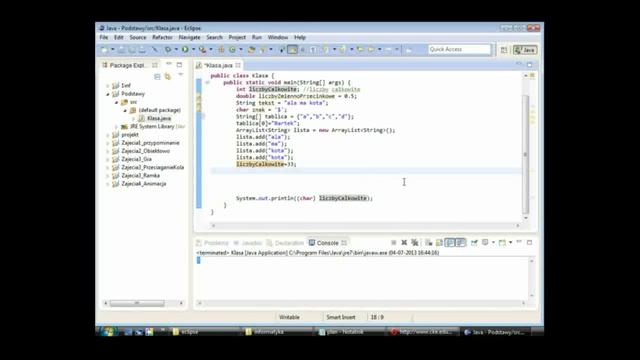The height and width of the screenshot is (360, 640).
Task: Click the Open Console icon
Action: point(502,242)
